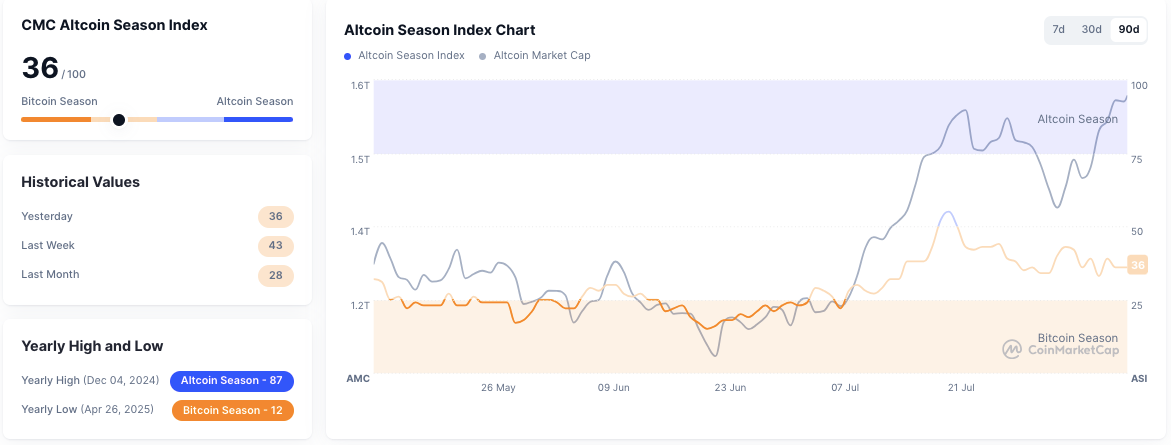Toggle Altcoin Market Cap legend series
The image size is (1171, 445).
coord(541,56)
